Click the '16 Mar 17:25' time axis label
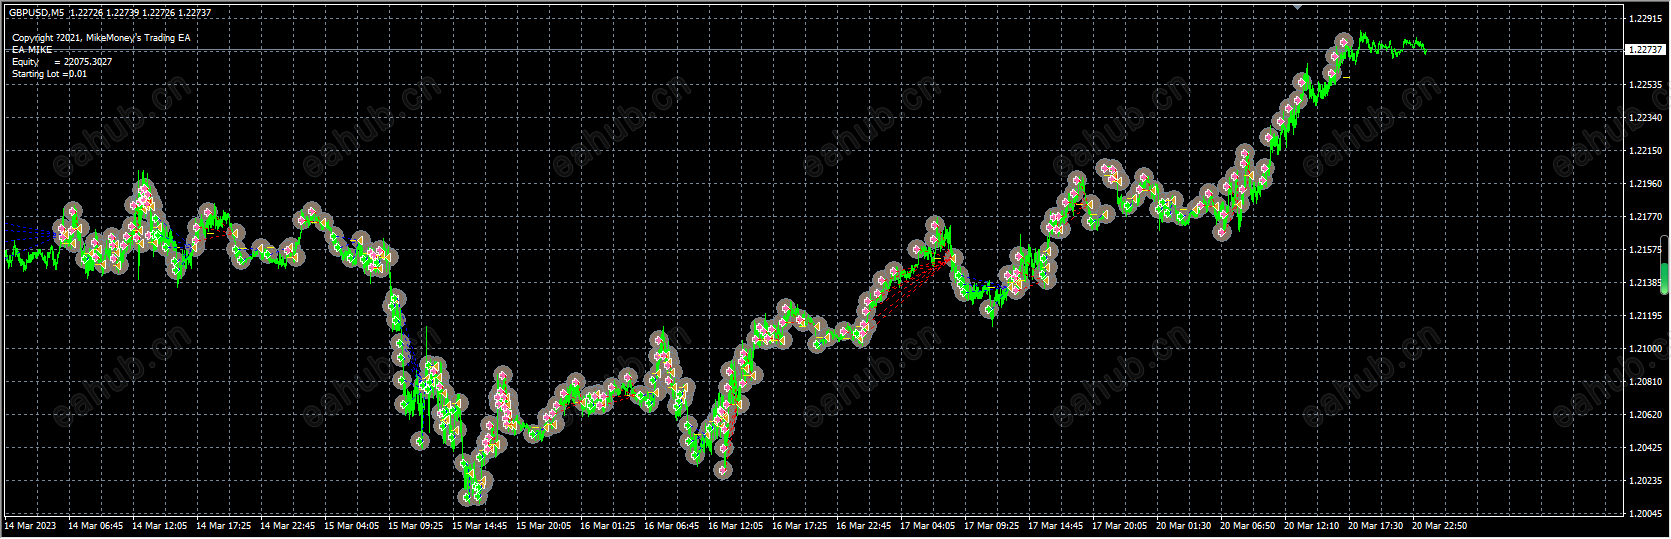 point(801,526)
